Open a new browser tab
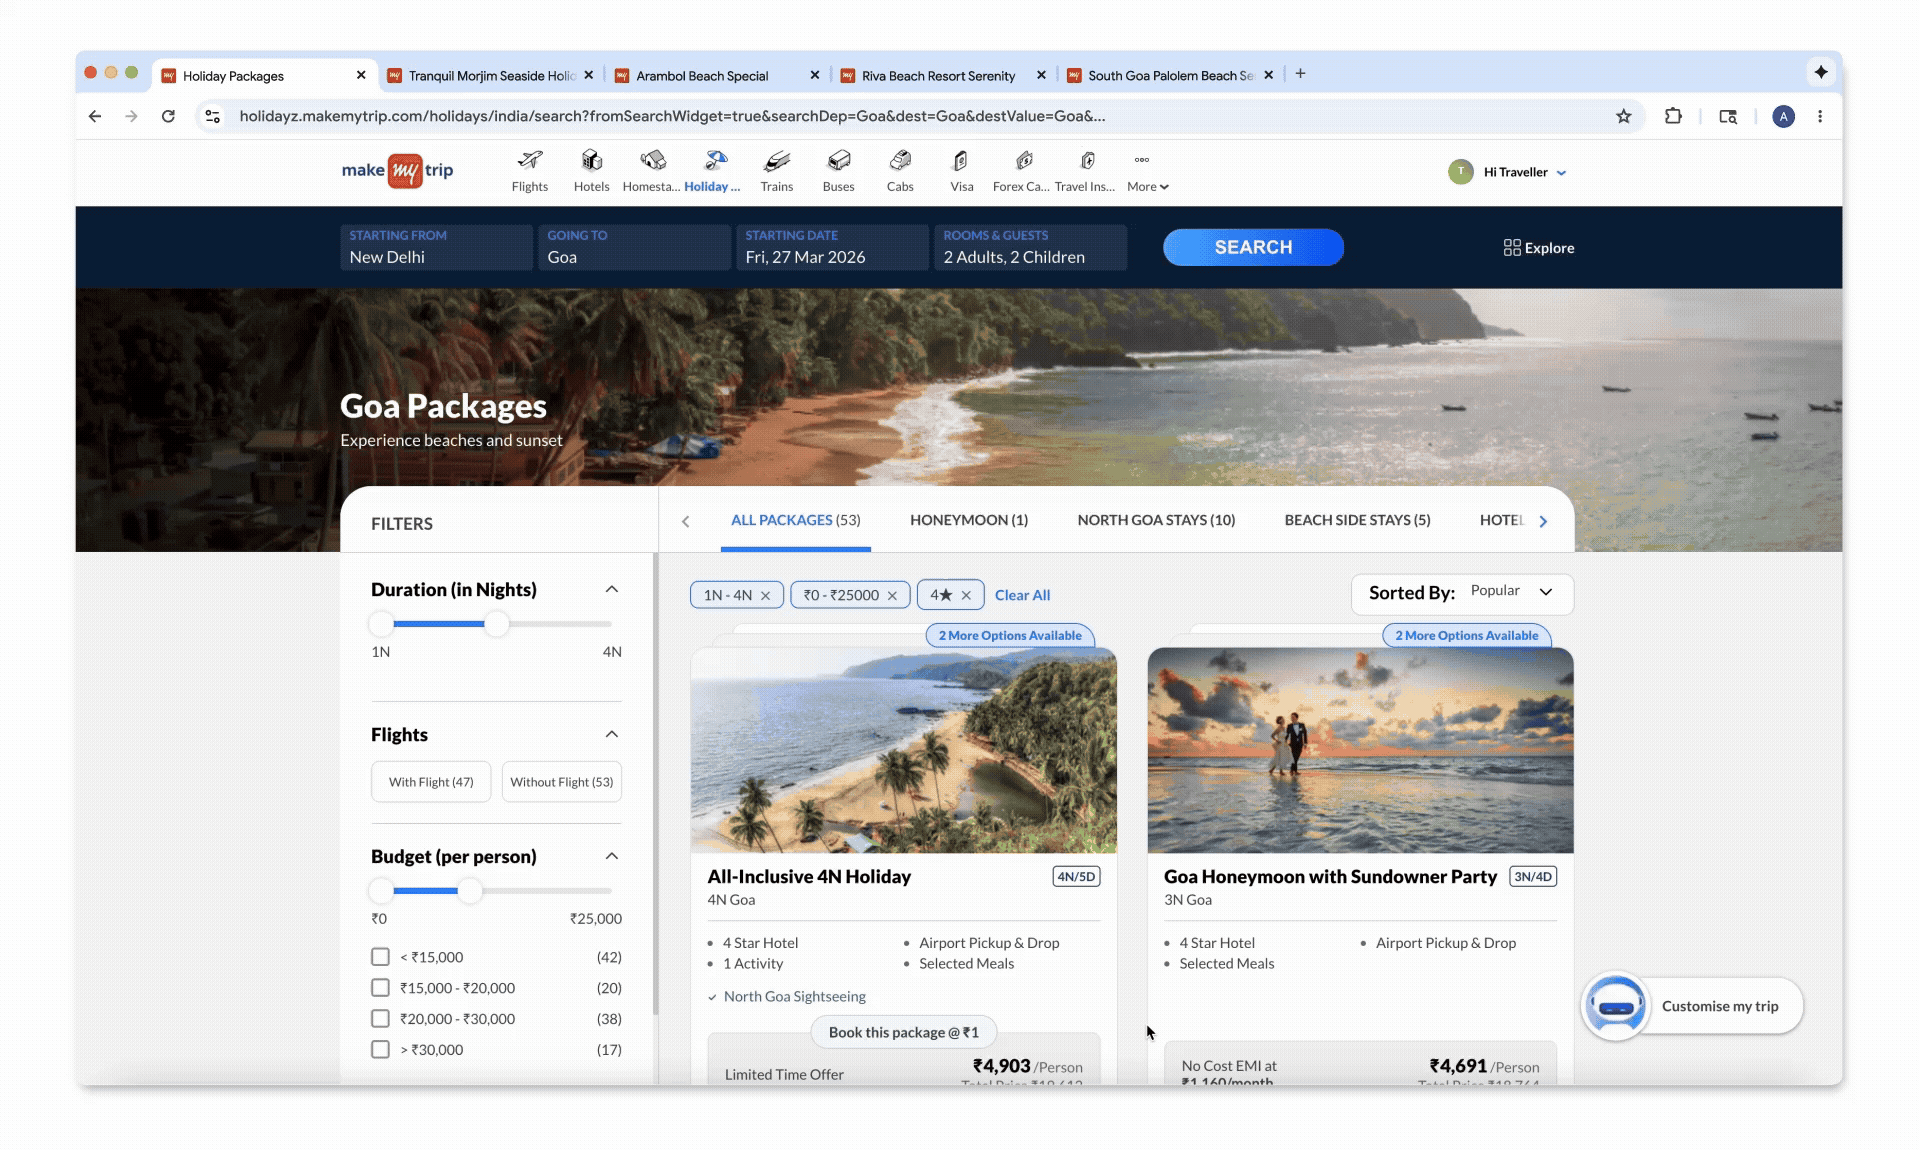The height and width of the screenshot is (1150, 1920). coord(1300,74)
